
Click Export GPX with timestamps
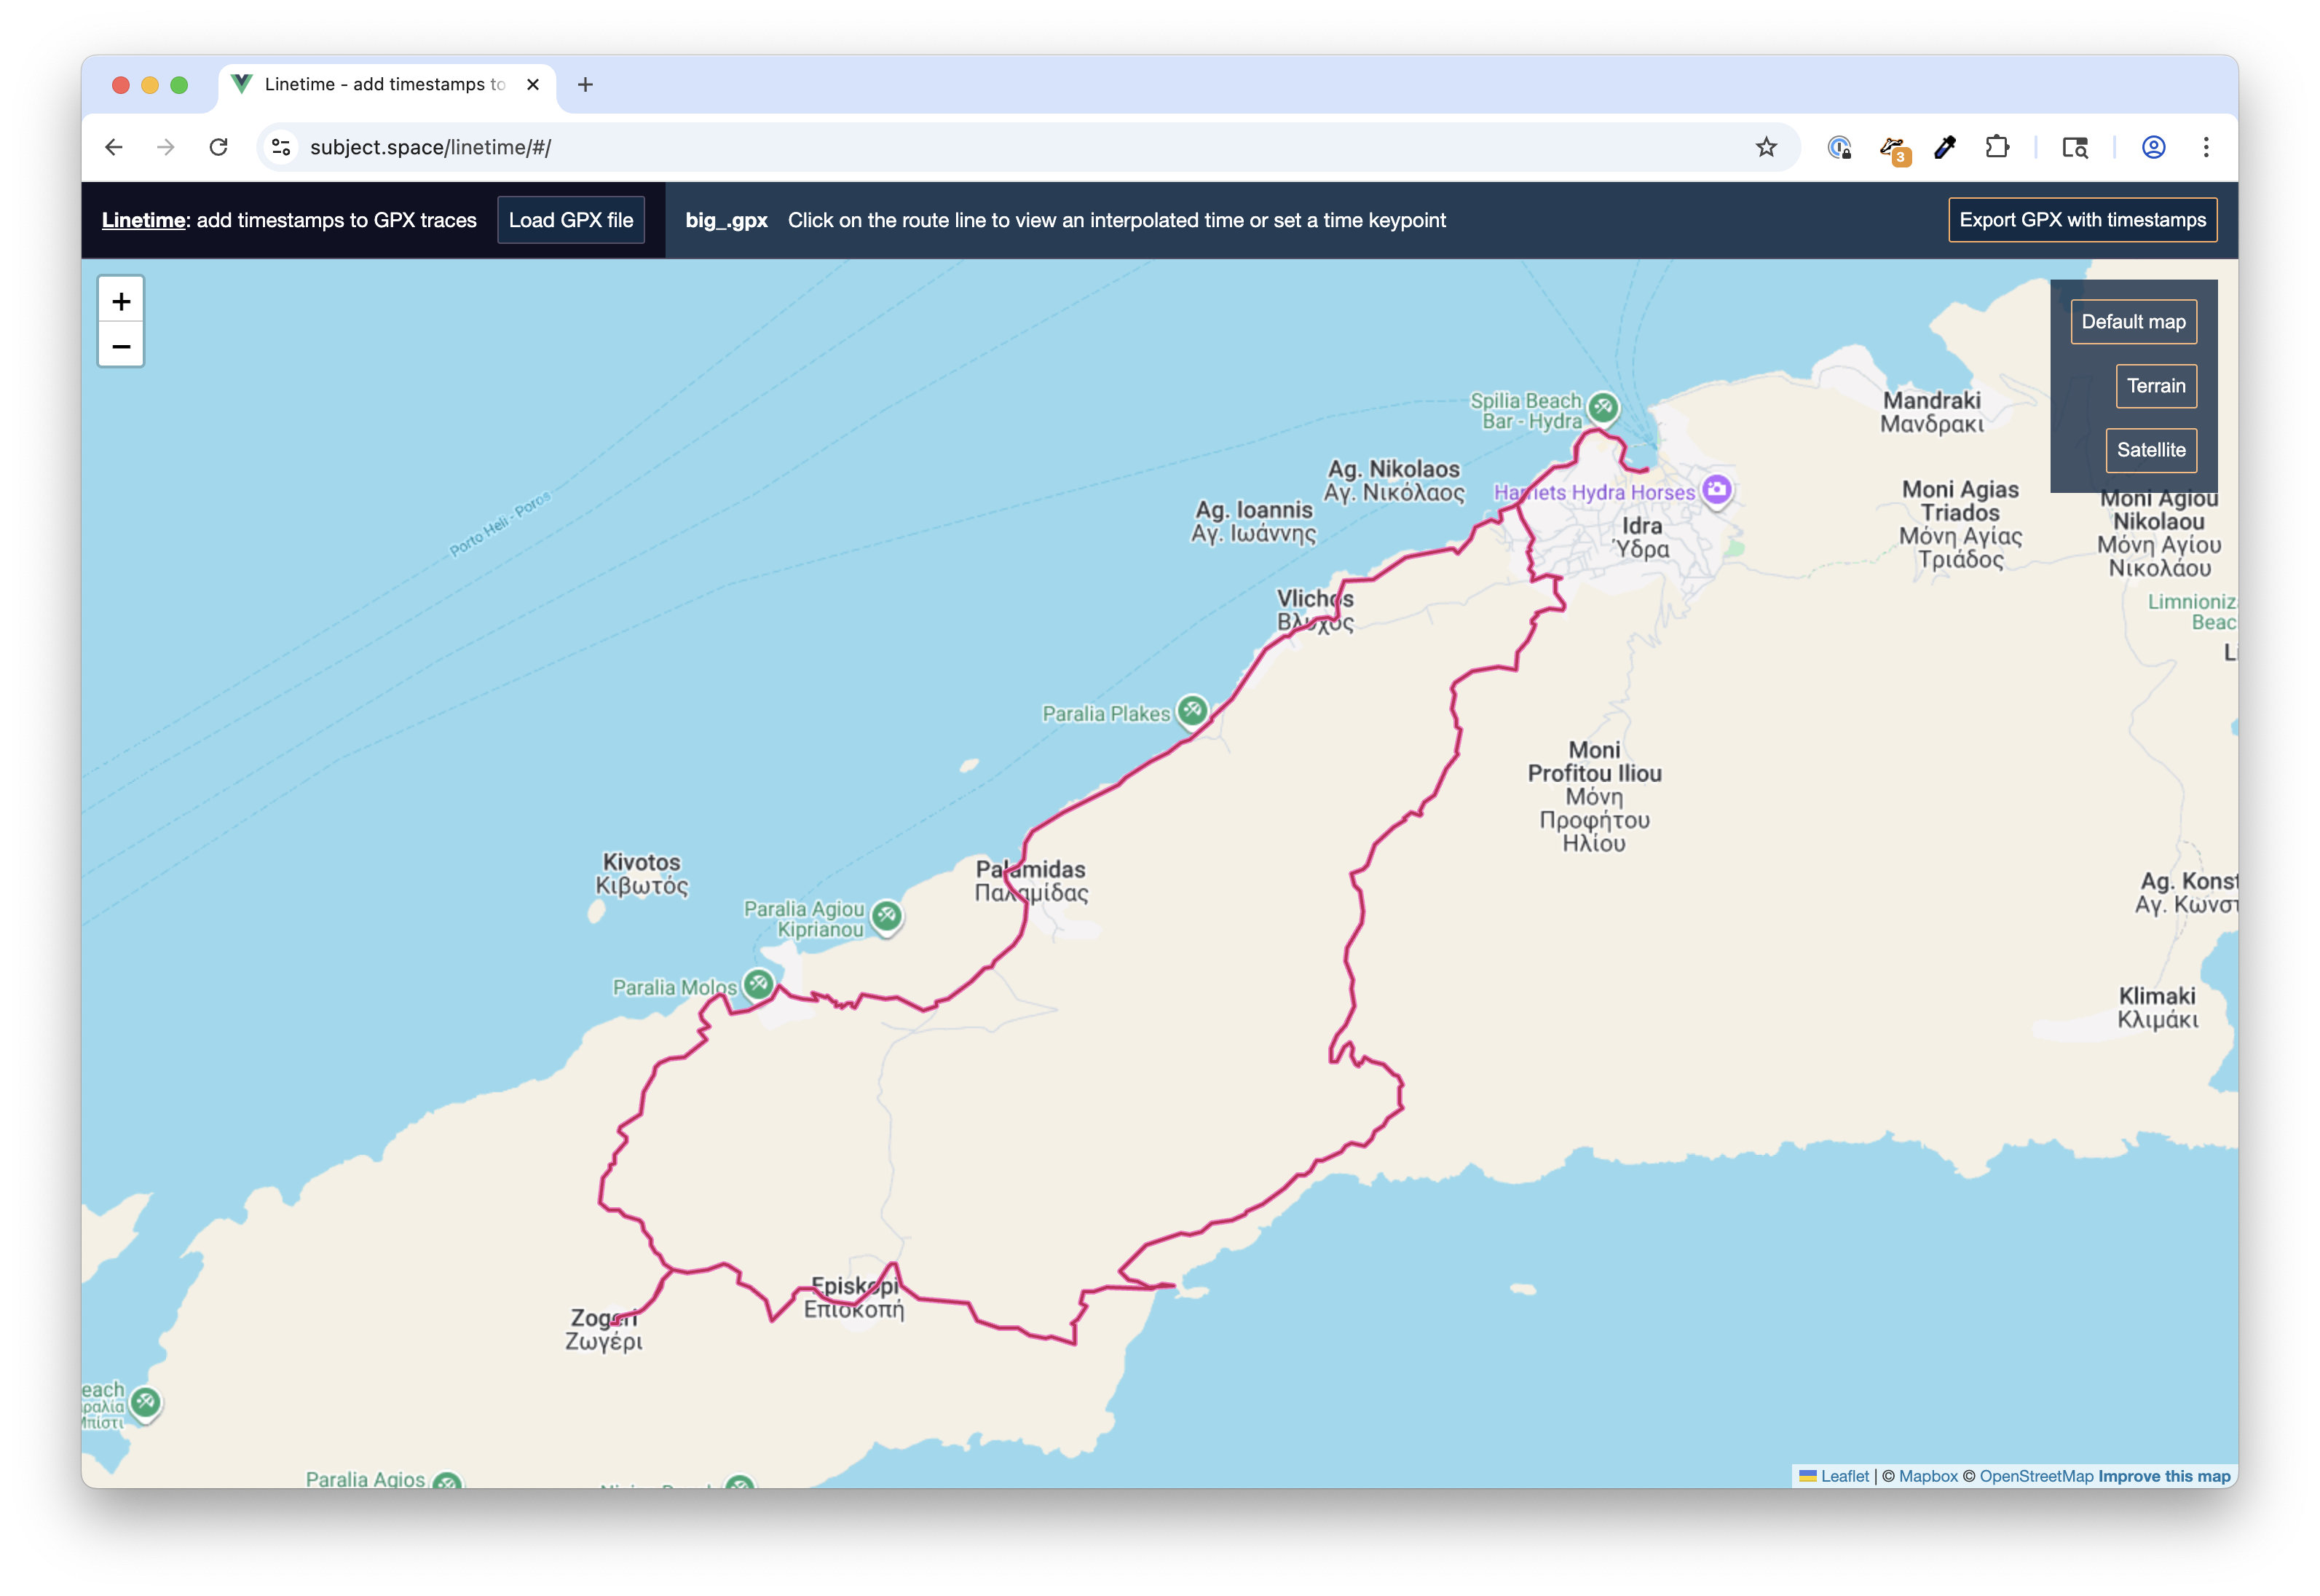(x=2082, y=220)
